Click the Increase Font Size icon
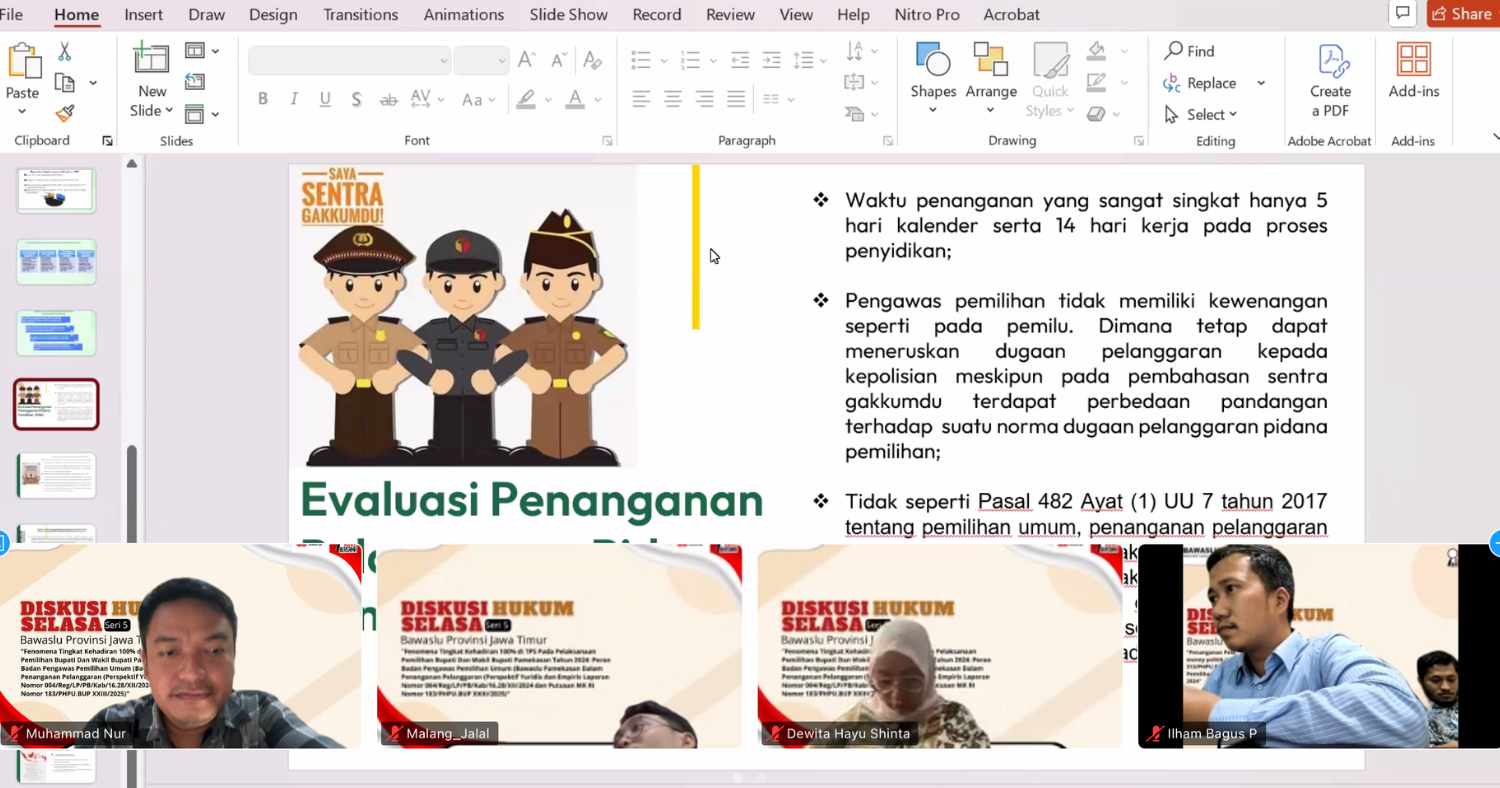The image size is (1500, 788). click(x=524, y=59)
